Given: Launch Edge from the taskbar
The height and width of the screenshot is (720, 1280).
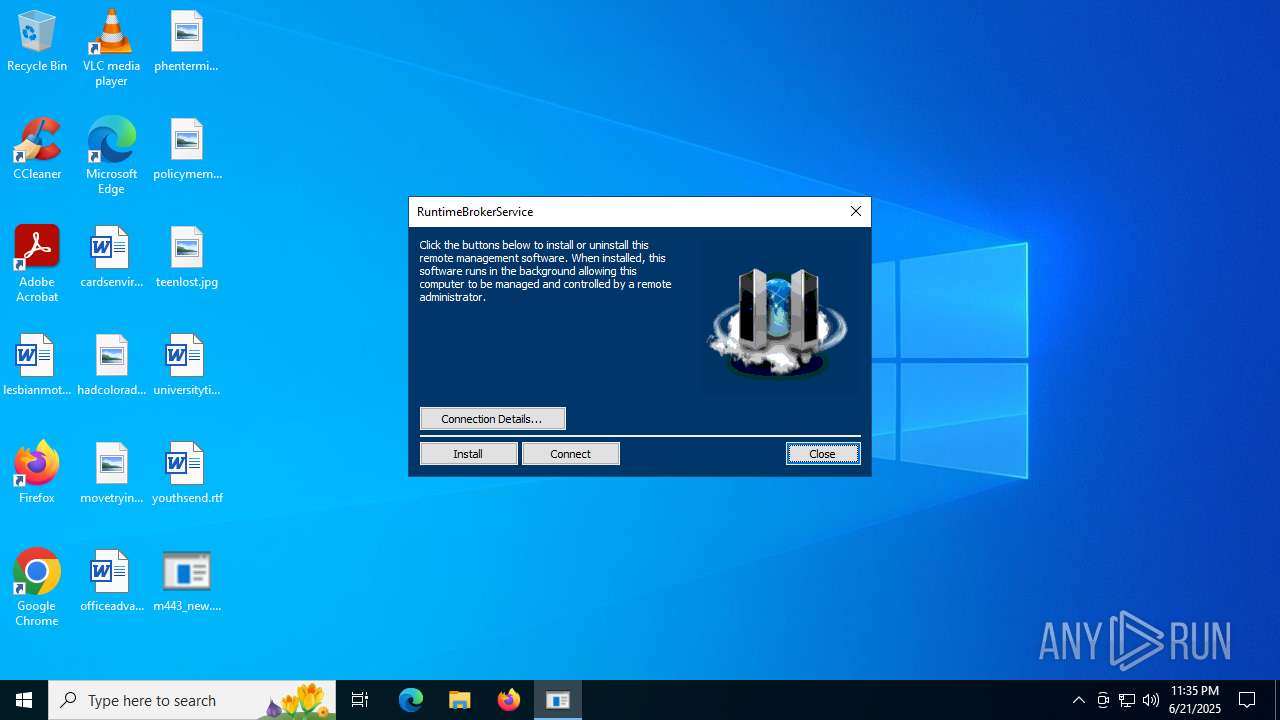Looking at the screenshot, I should coord(411,700).
